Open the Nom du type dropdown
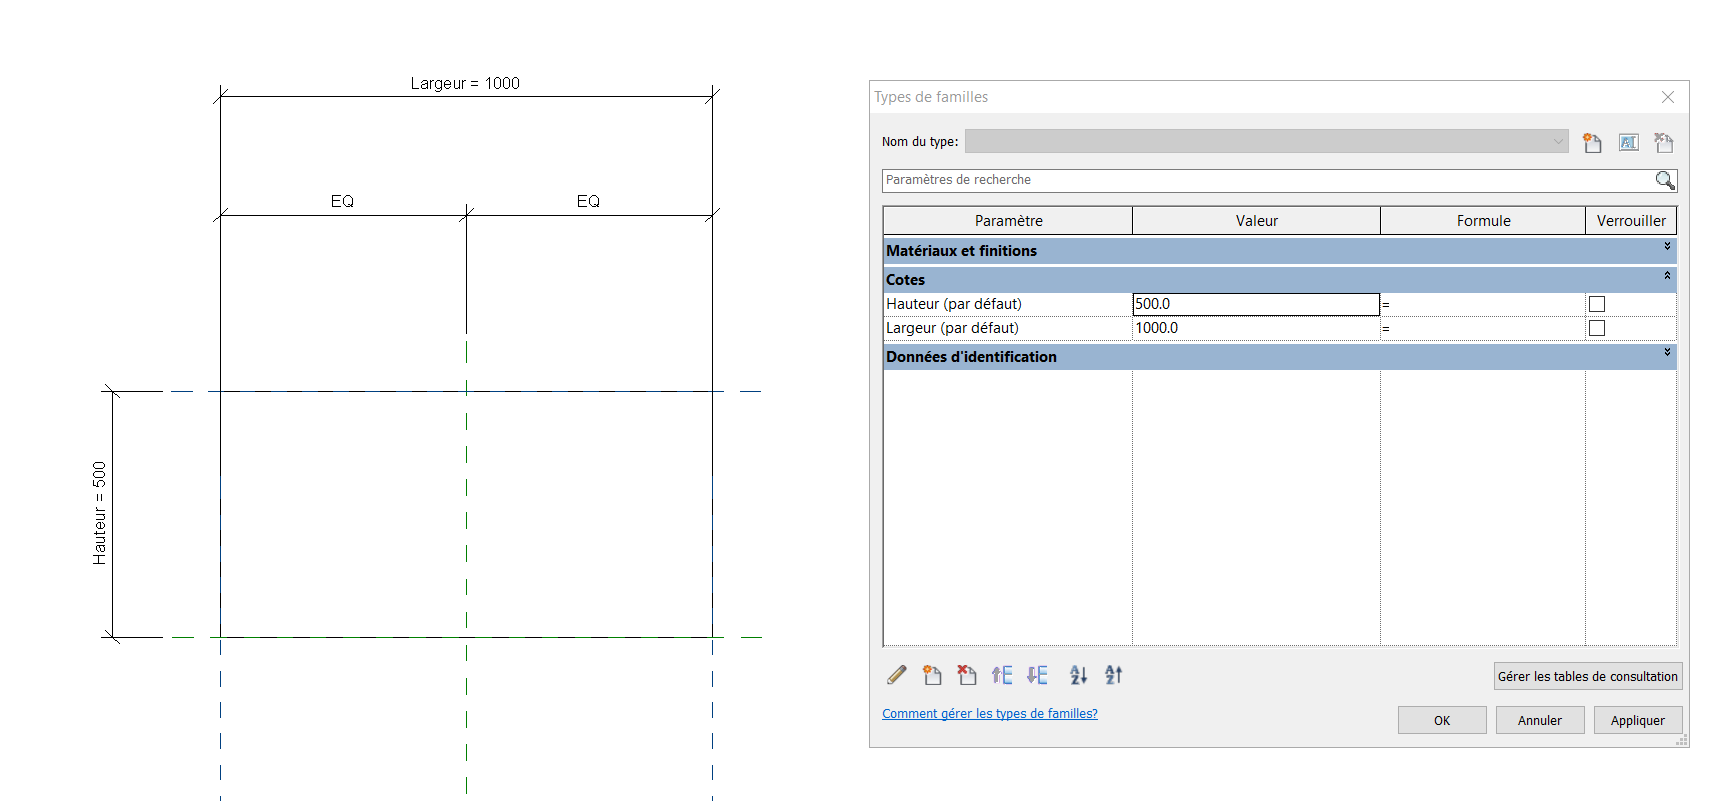Viewport: 1733px width, 801px height. pos(1558,142)
